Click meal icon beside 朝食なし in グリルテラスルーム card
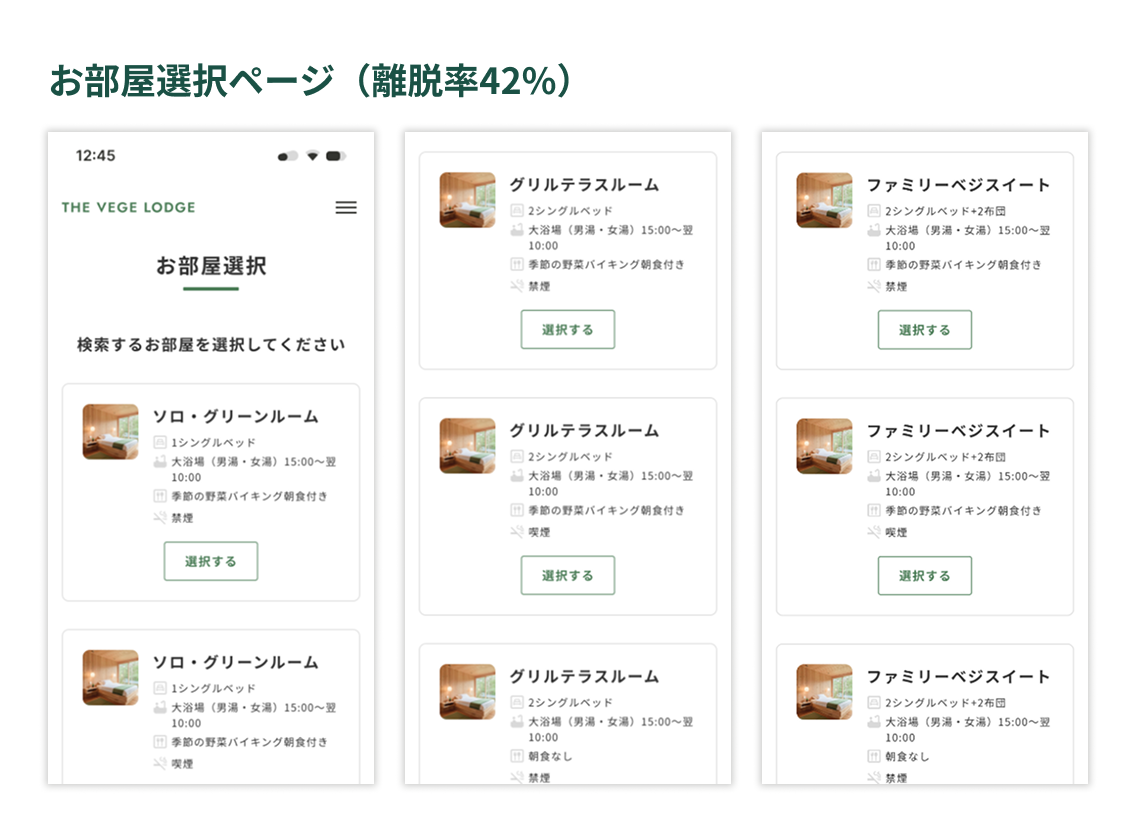 click(x=517, y=756)
